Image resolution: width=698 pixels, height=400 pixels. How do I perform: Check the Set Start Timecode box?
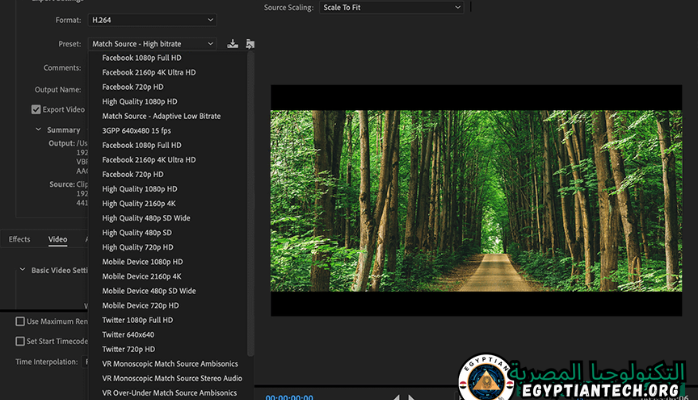(20, 341)
